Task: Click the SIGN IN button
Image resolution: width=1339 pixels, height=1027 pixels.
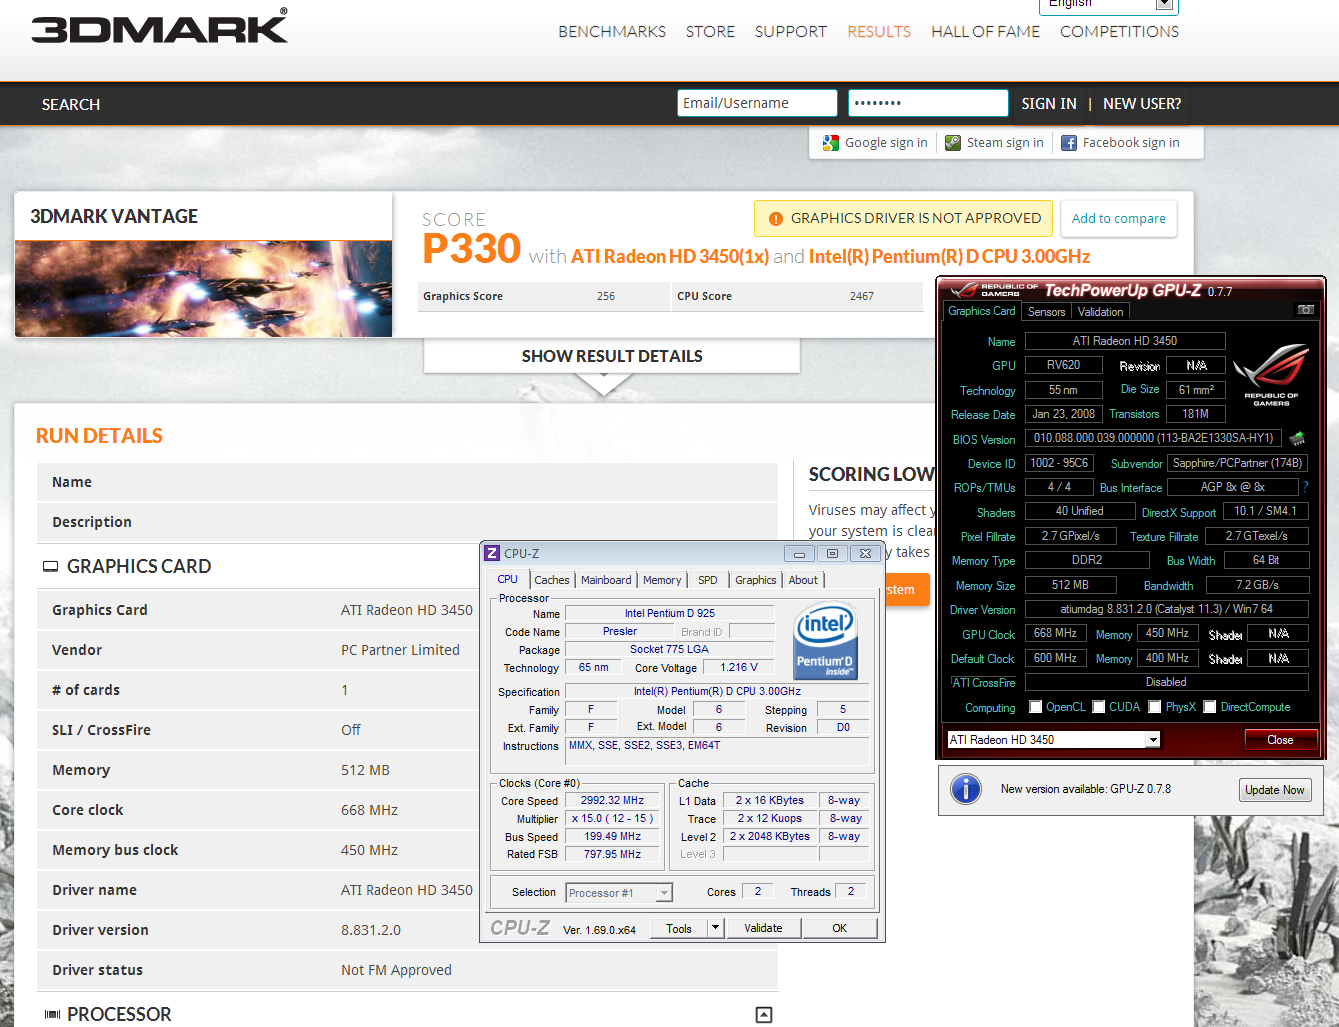Action: 1049,104
